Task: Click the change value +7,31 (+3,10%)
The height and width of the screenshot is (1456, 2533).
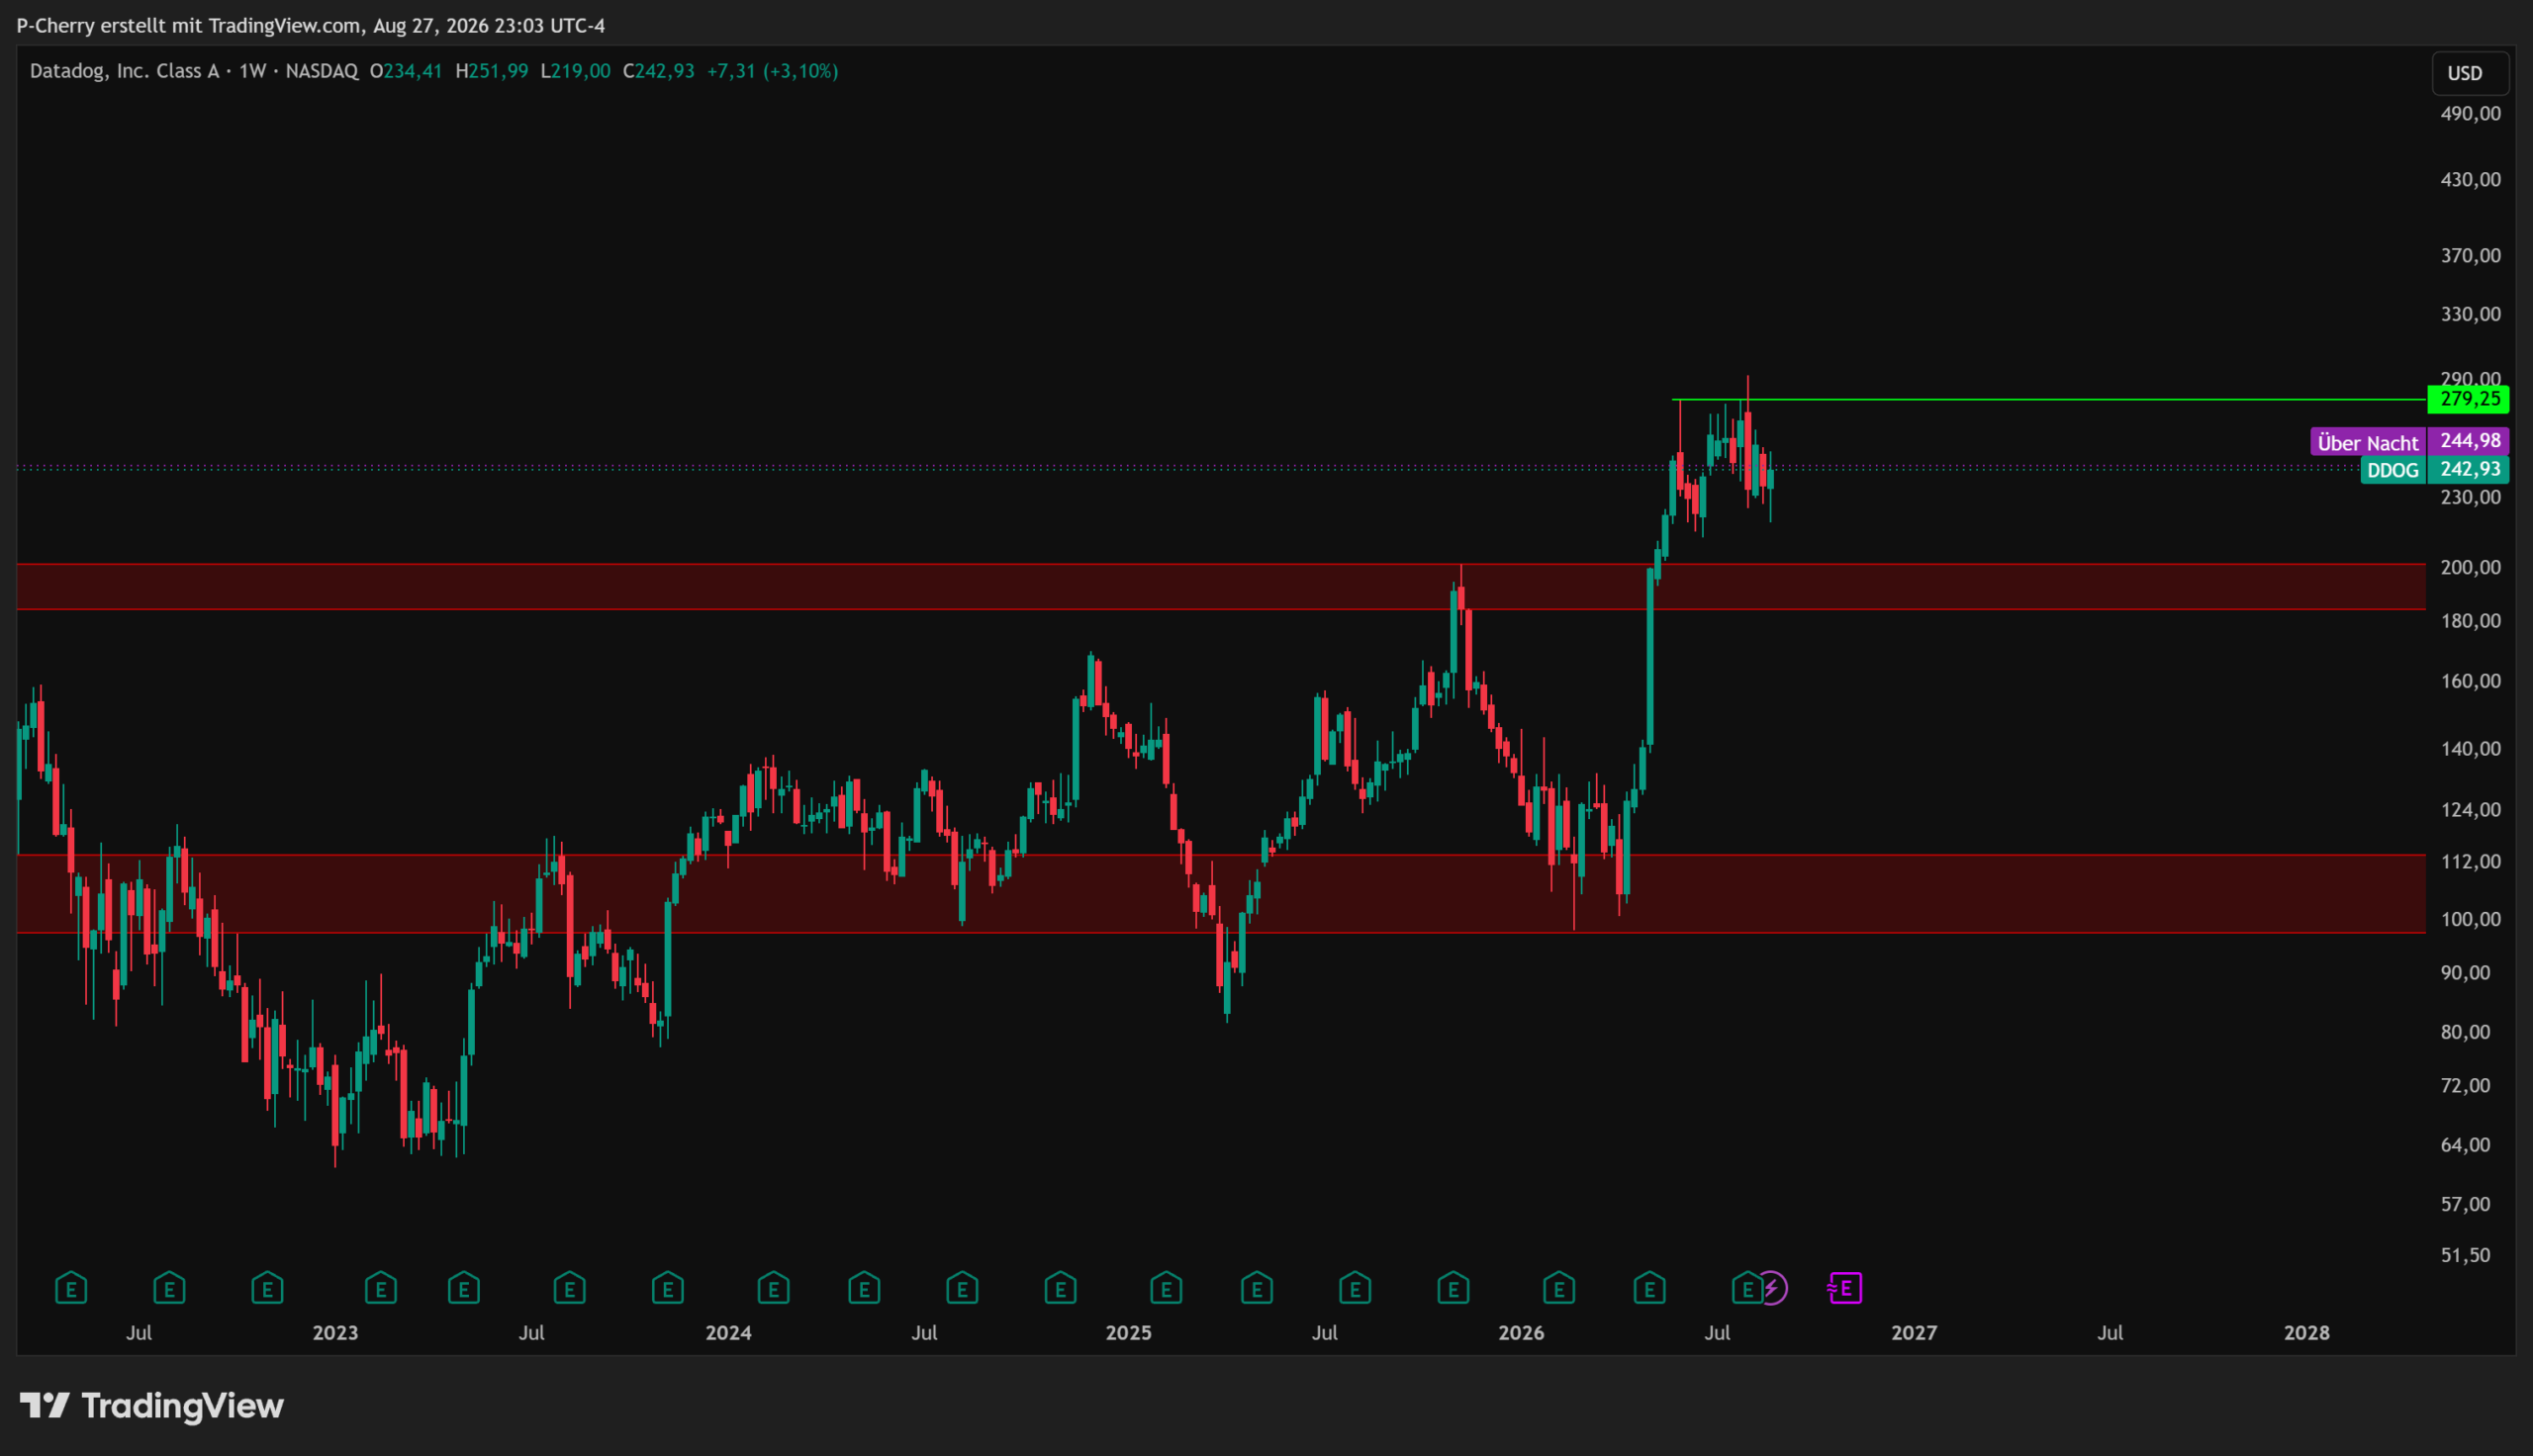Action: click(x=772, y=71)
